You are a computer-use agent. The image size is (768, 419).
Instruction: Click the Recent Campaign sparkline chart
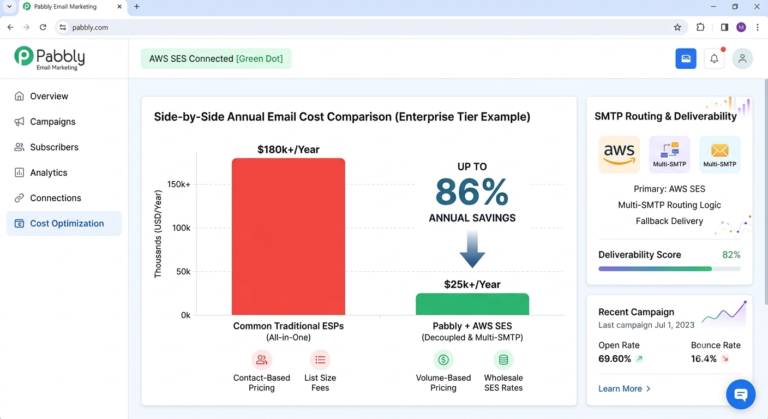[x=724, y=314]
